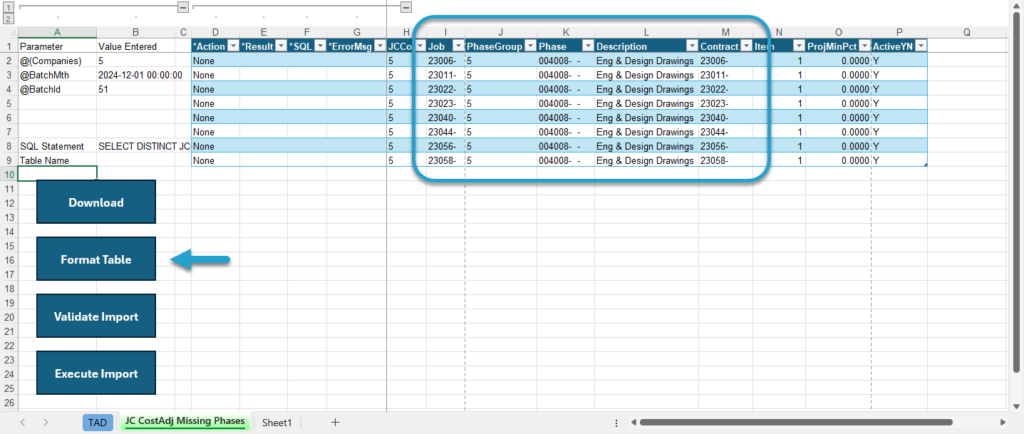The image size is (1024, 434).
Task: Select column A header
Action: pos(57,32)
